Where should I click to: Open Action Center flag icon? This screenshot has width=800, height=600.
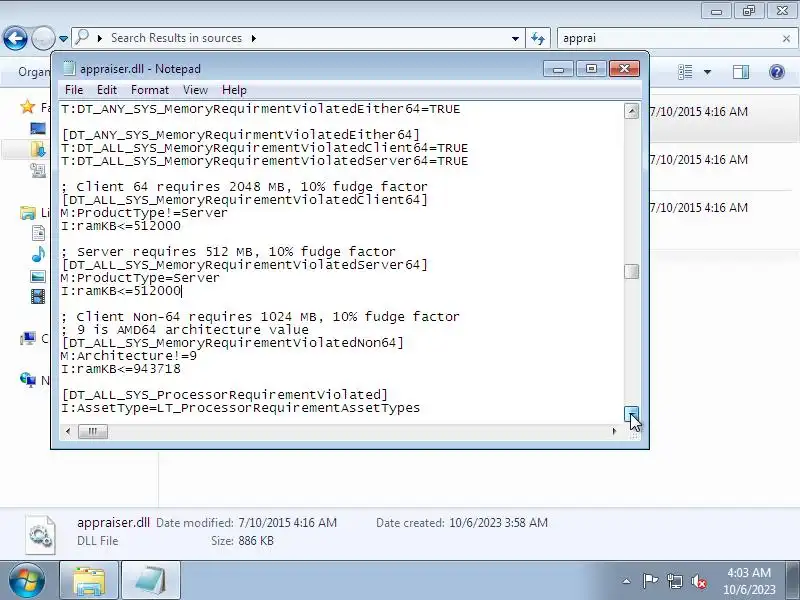pos(650,581)
